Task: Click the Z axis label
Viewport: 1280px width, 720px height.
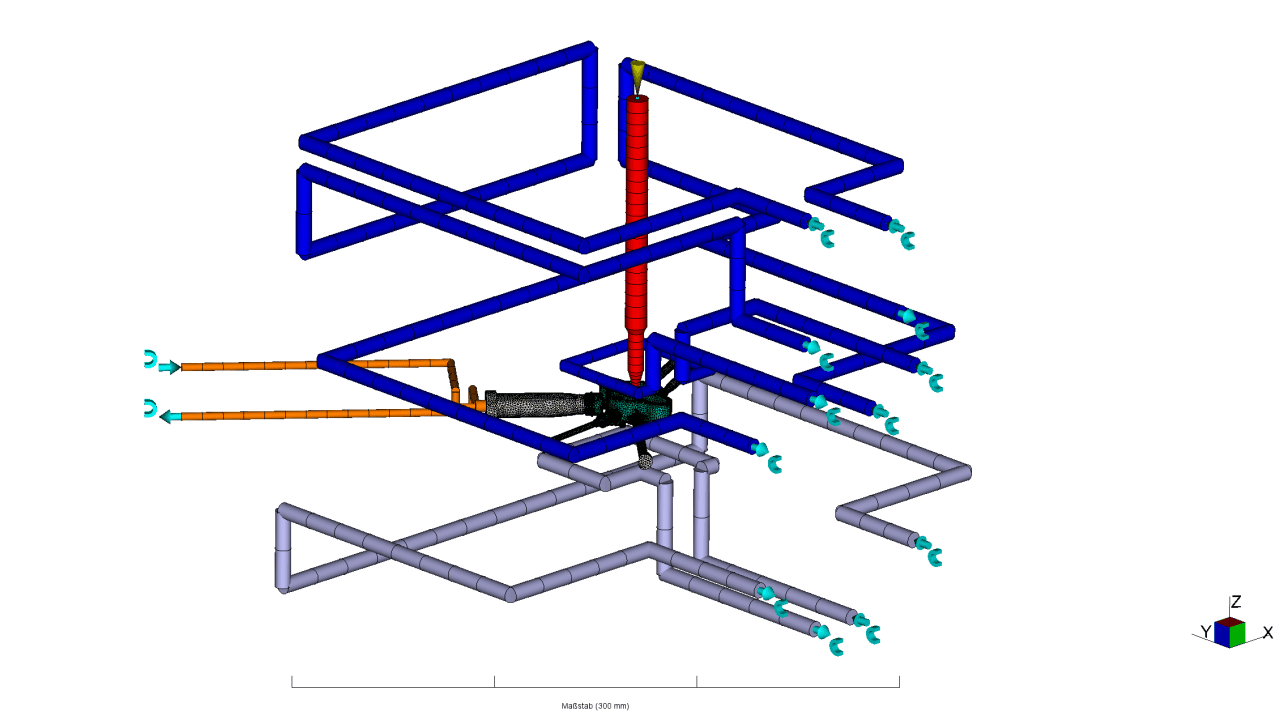Action: [1236, 602]
